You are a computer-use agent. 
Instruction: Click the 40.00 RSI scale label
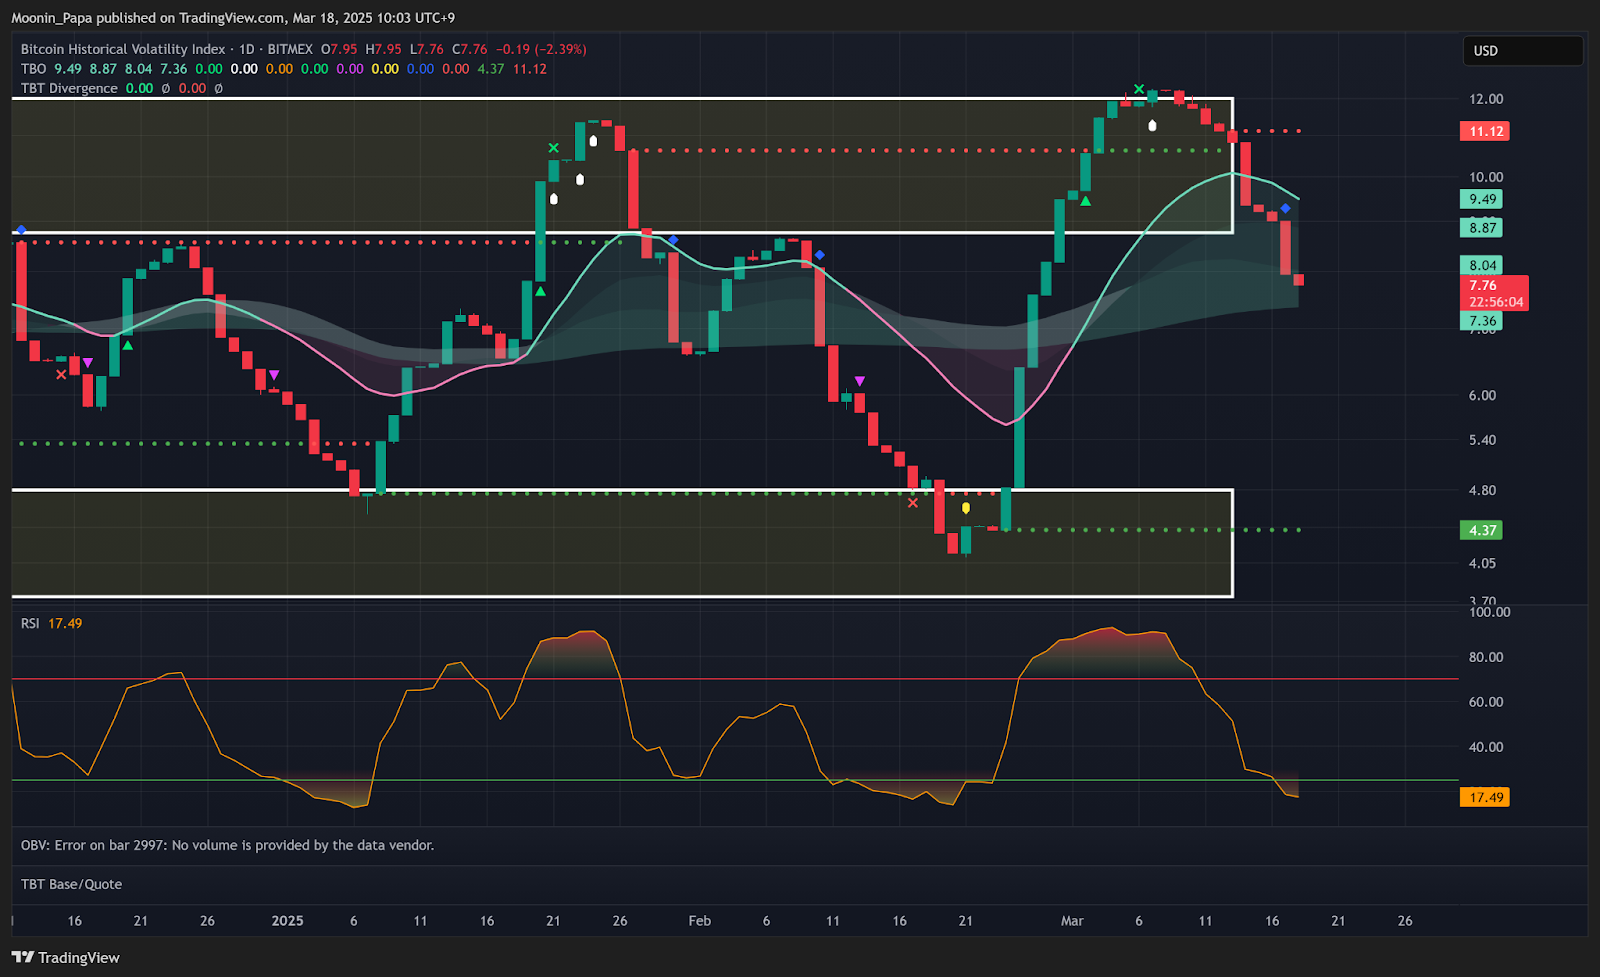1485,747
